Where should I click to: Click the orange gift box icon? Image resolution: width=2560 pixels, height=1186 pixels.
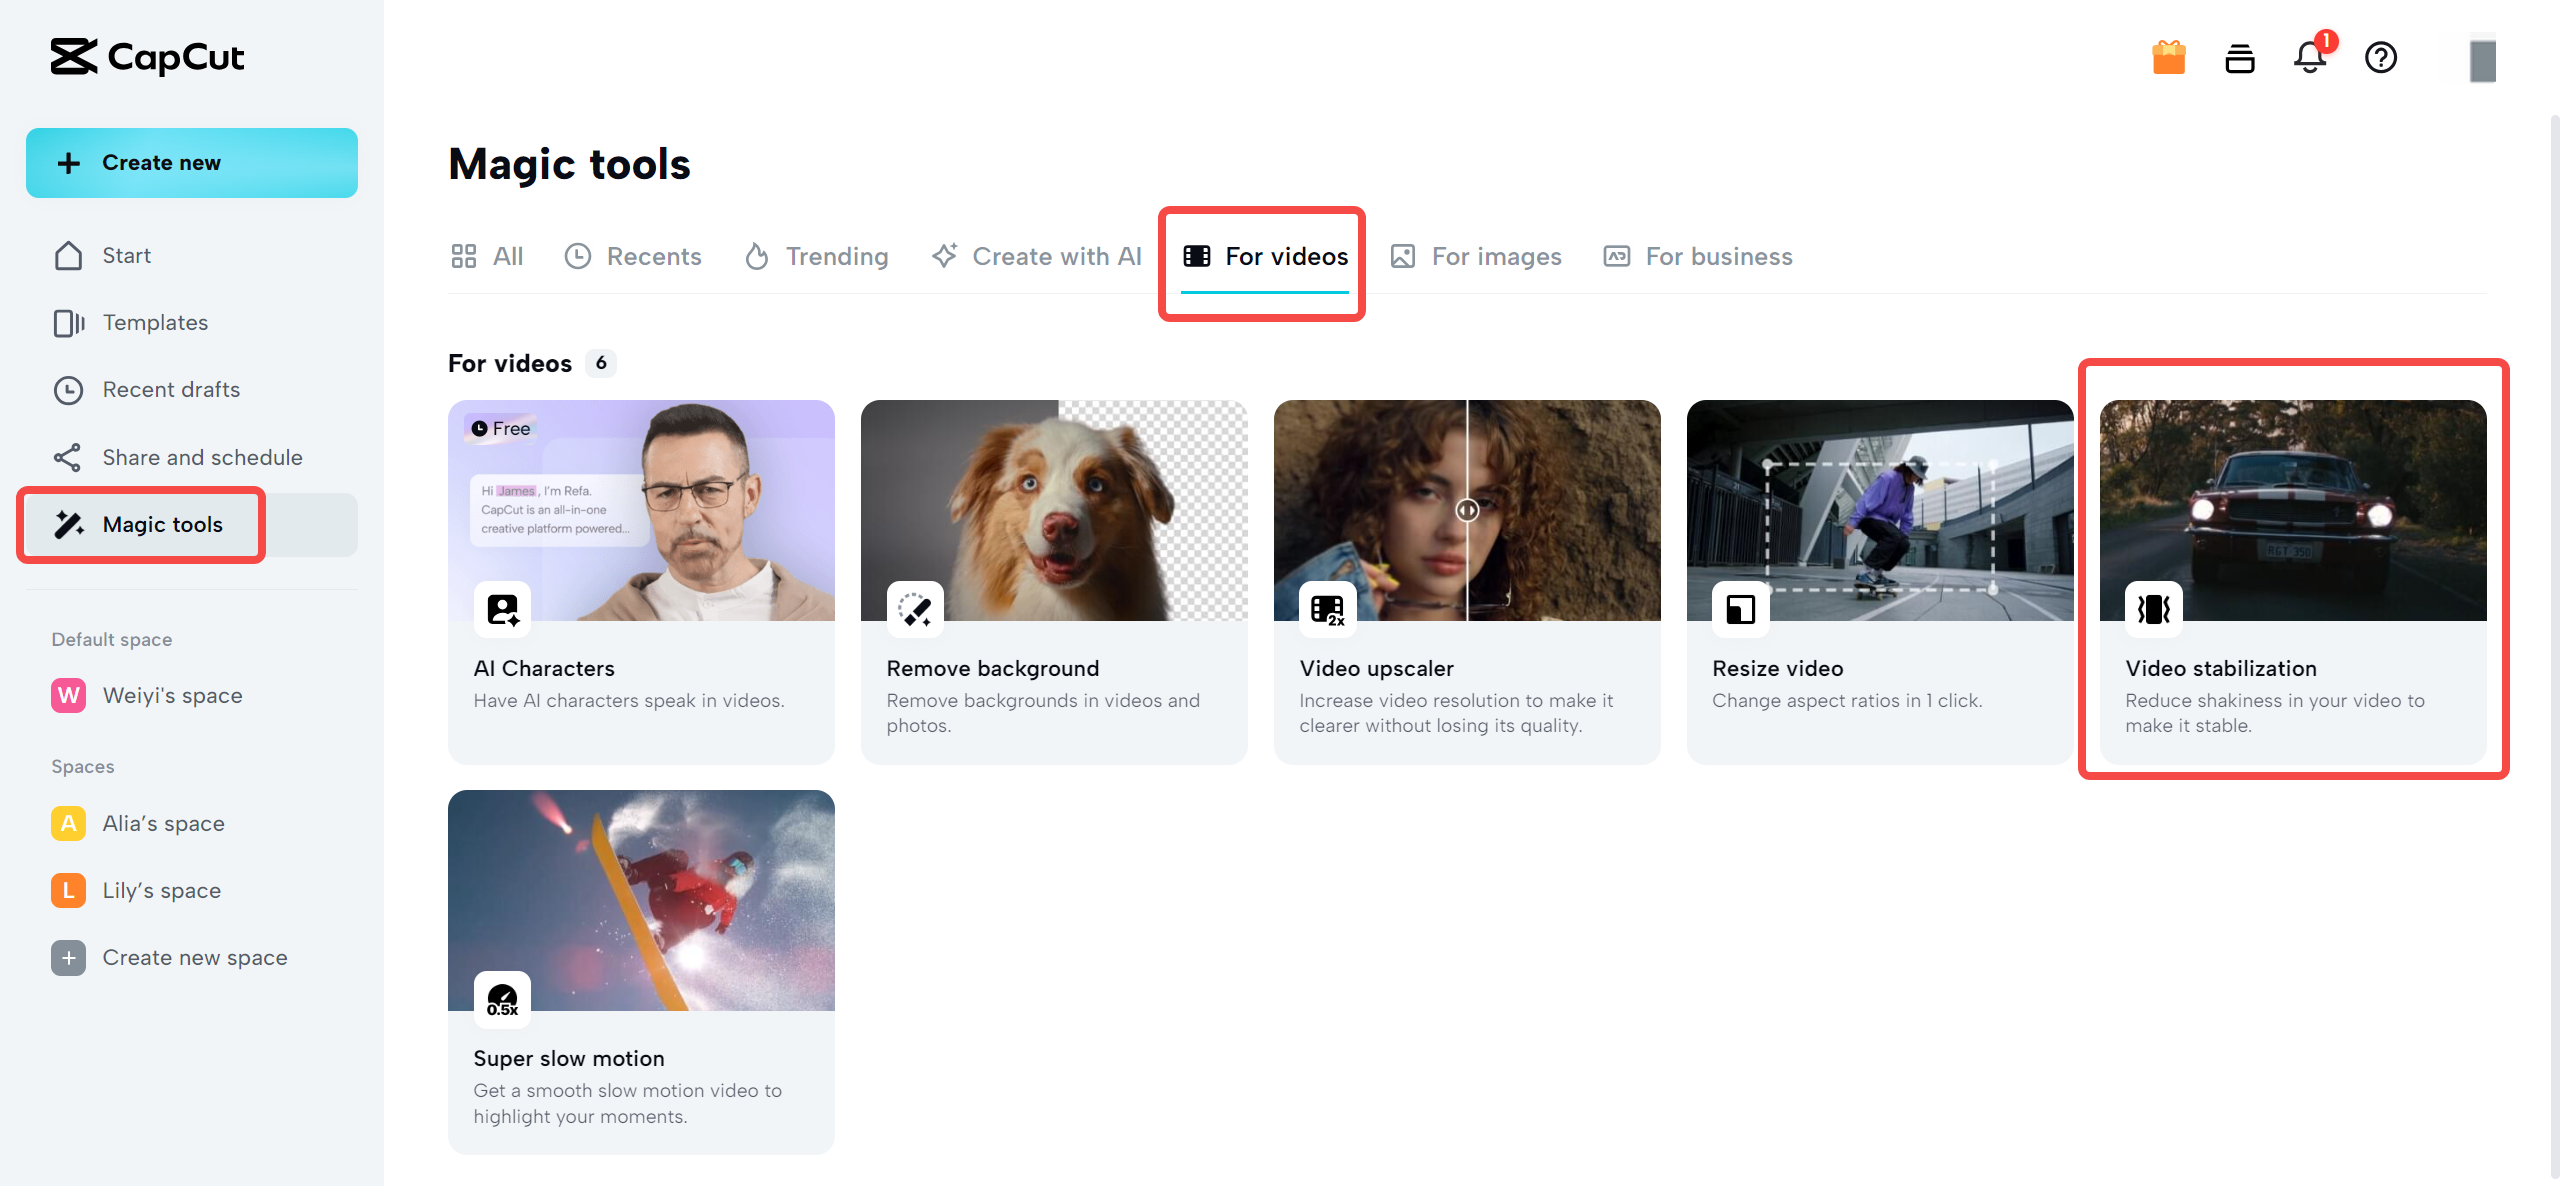[2168, 58]
